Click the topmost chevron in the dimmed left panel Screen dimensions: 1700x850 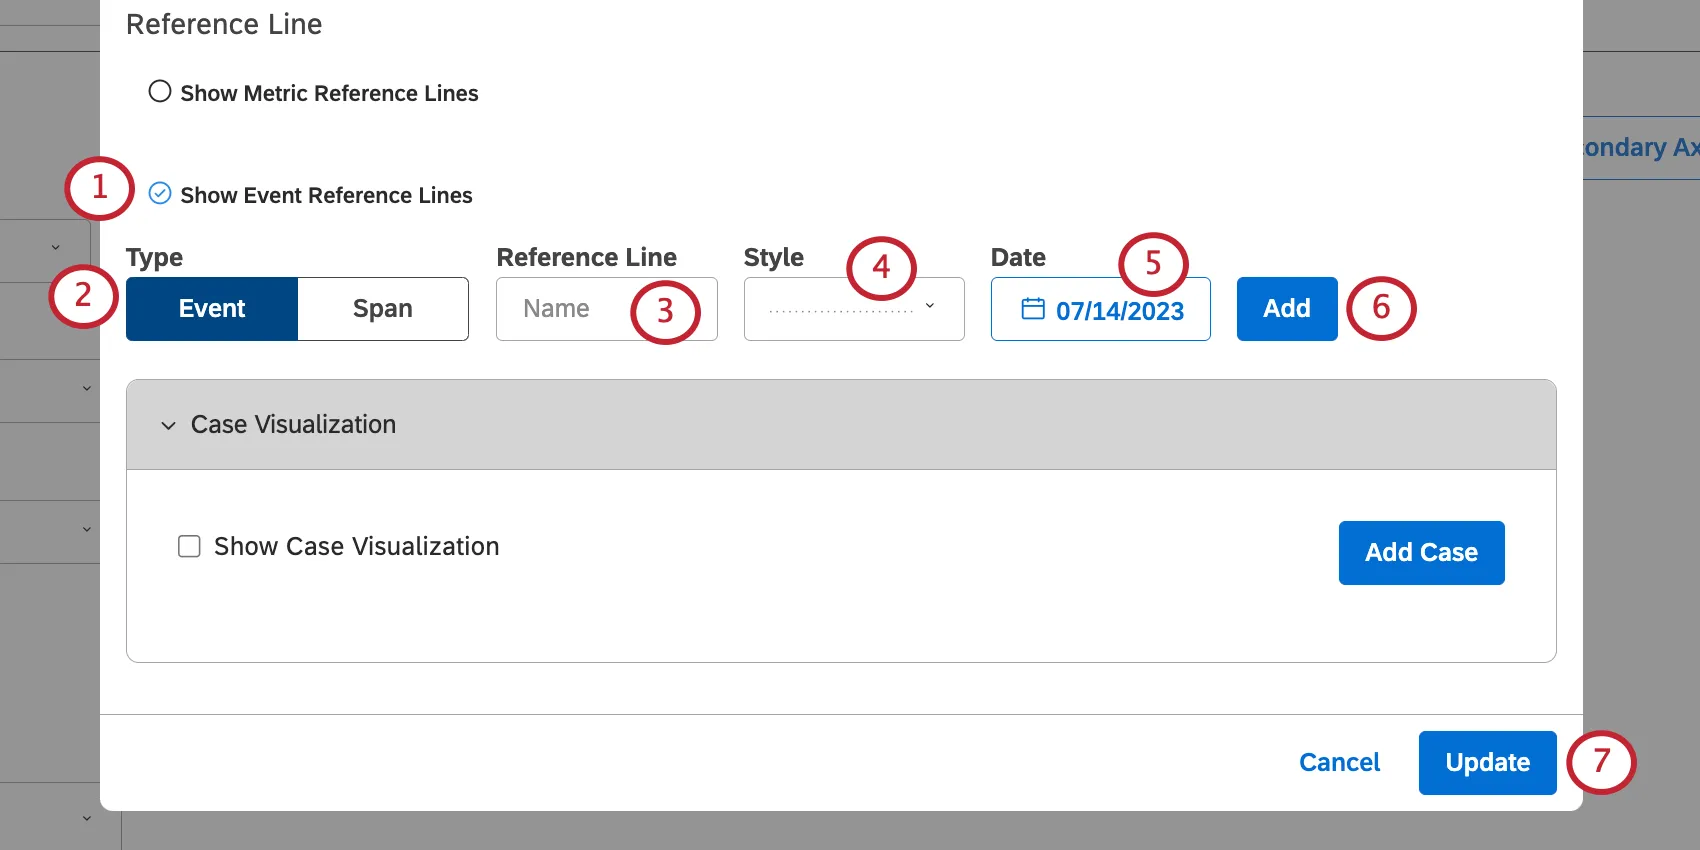click(56, 247)
